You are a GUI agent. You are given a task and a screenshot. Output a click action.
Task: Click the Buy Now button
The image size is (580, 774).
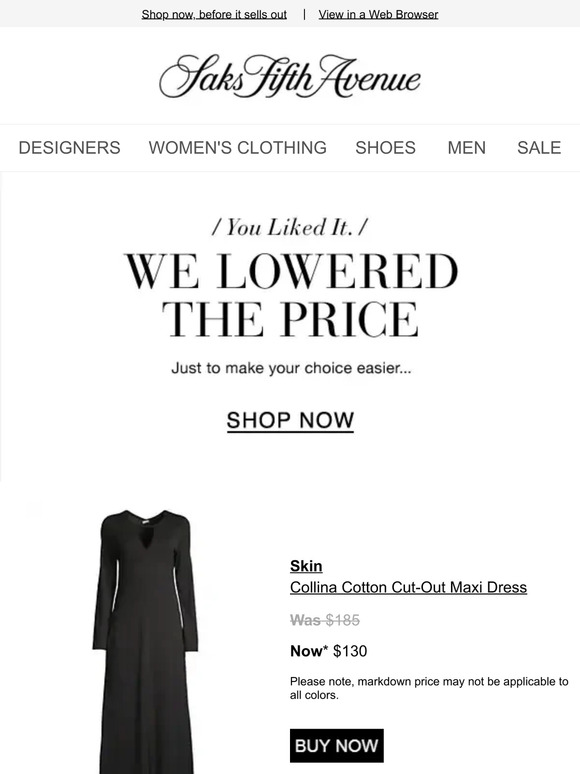337,745
